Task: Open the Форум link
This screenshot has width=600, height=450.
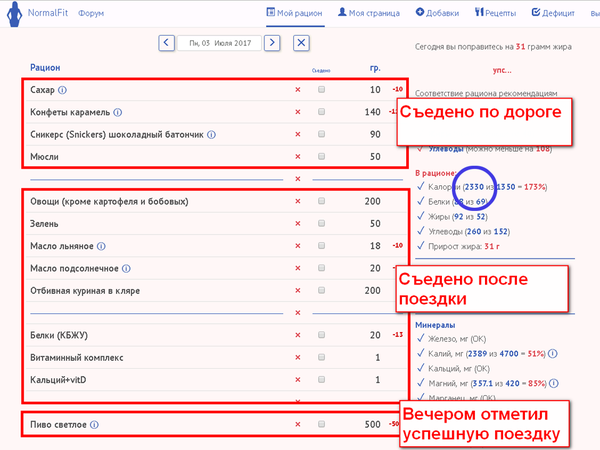Action: pyautogui.click(x=90, y=14)
